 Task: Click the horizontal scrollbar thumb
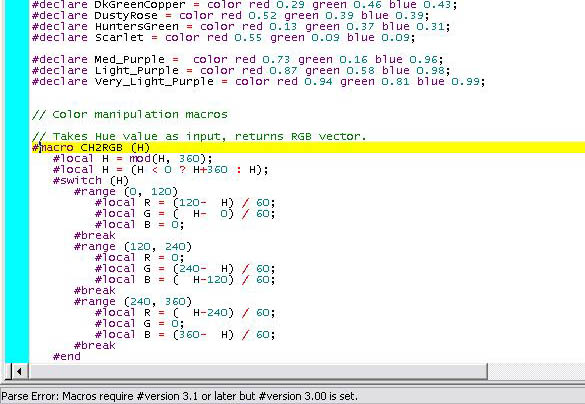tap(258, 371)
